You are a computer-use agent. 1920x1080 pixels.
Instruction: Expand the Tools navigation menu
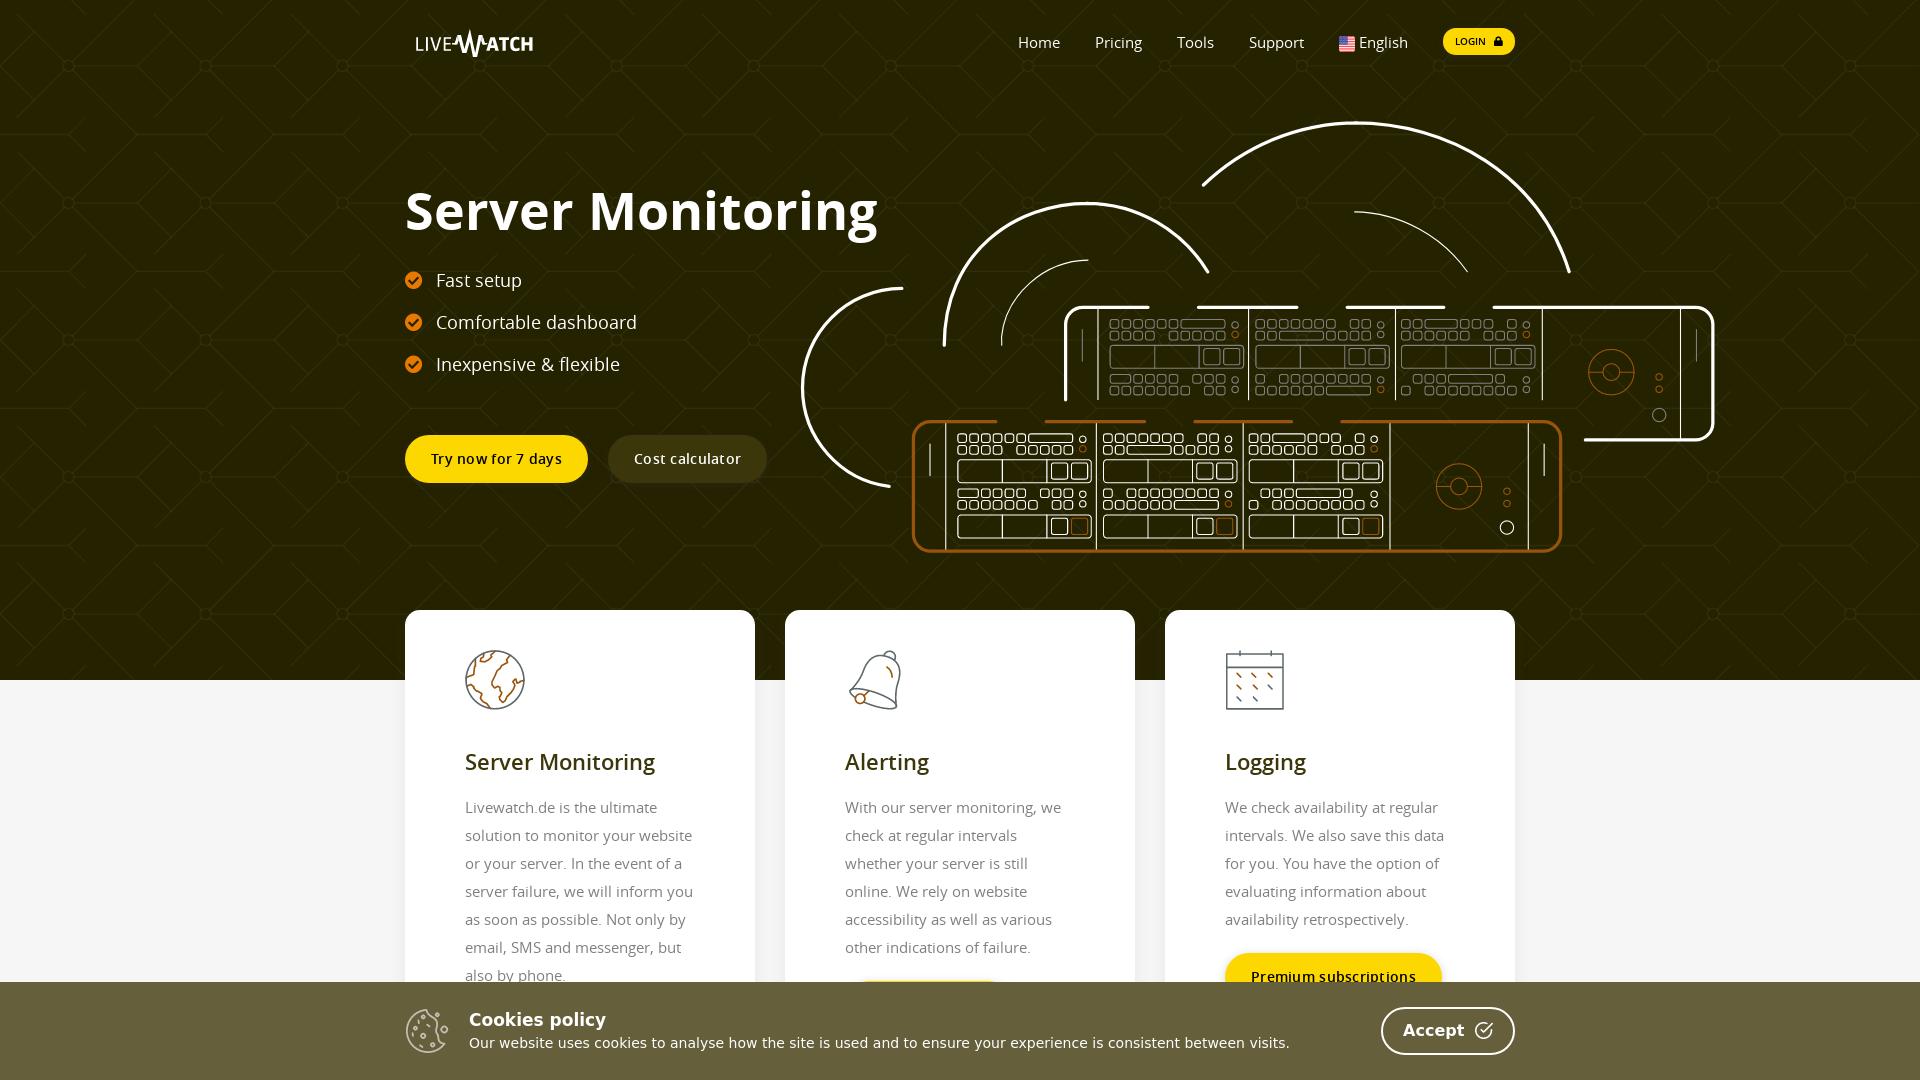1195,42
